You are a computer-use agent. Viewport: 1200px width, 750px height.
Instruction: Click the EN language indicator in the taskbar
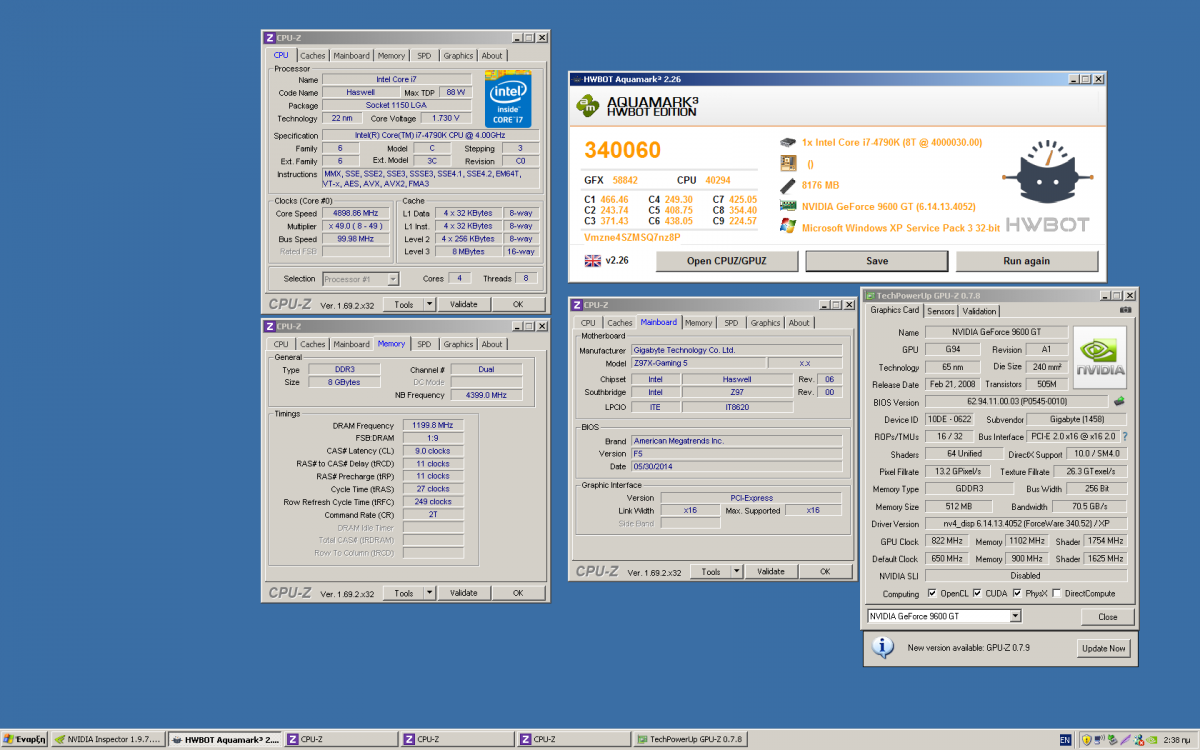tap(1065, 740)
